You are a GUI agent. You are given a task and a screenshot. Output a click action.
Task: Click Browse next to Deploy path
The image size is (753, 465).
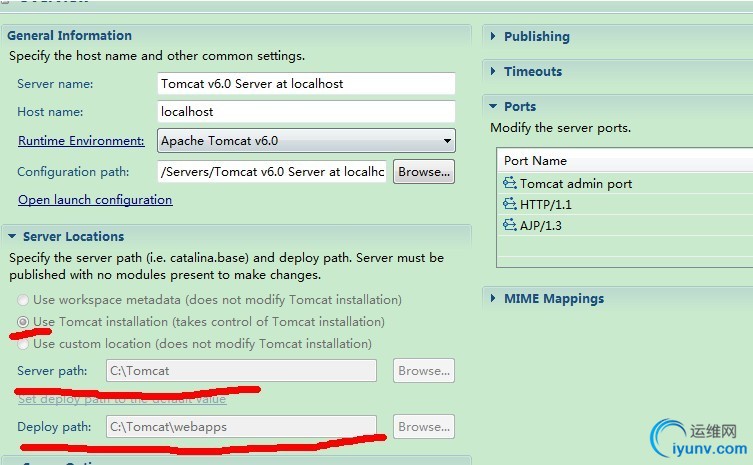(424, 427)
